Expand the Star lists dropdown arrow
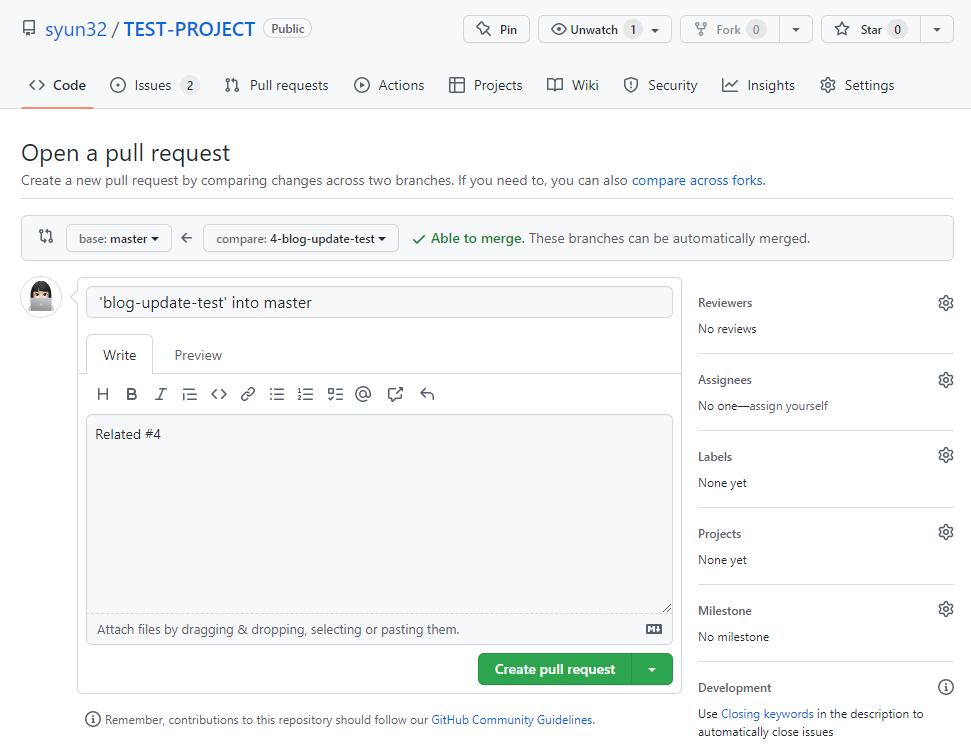The height and width of the screenshot is (748, 971). (937, 29)
